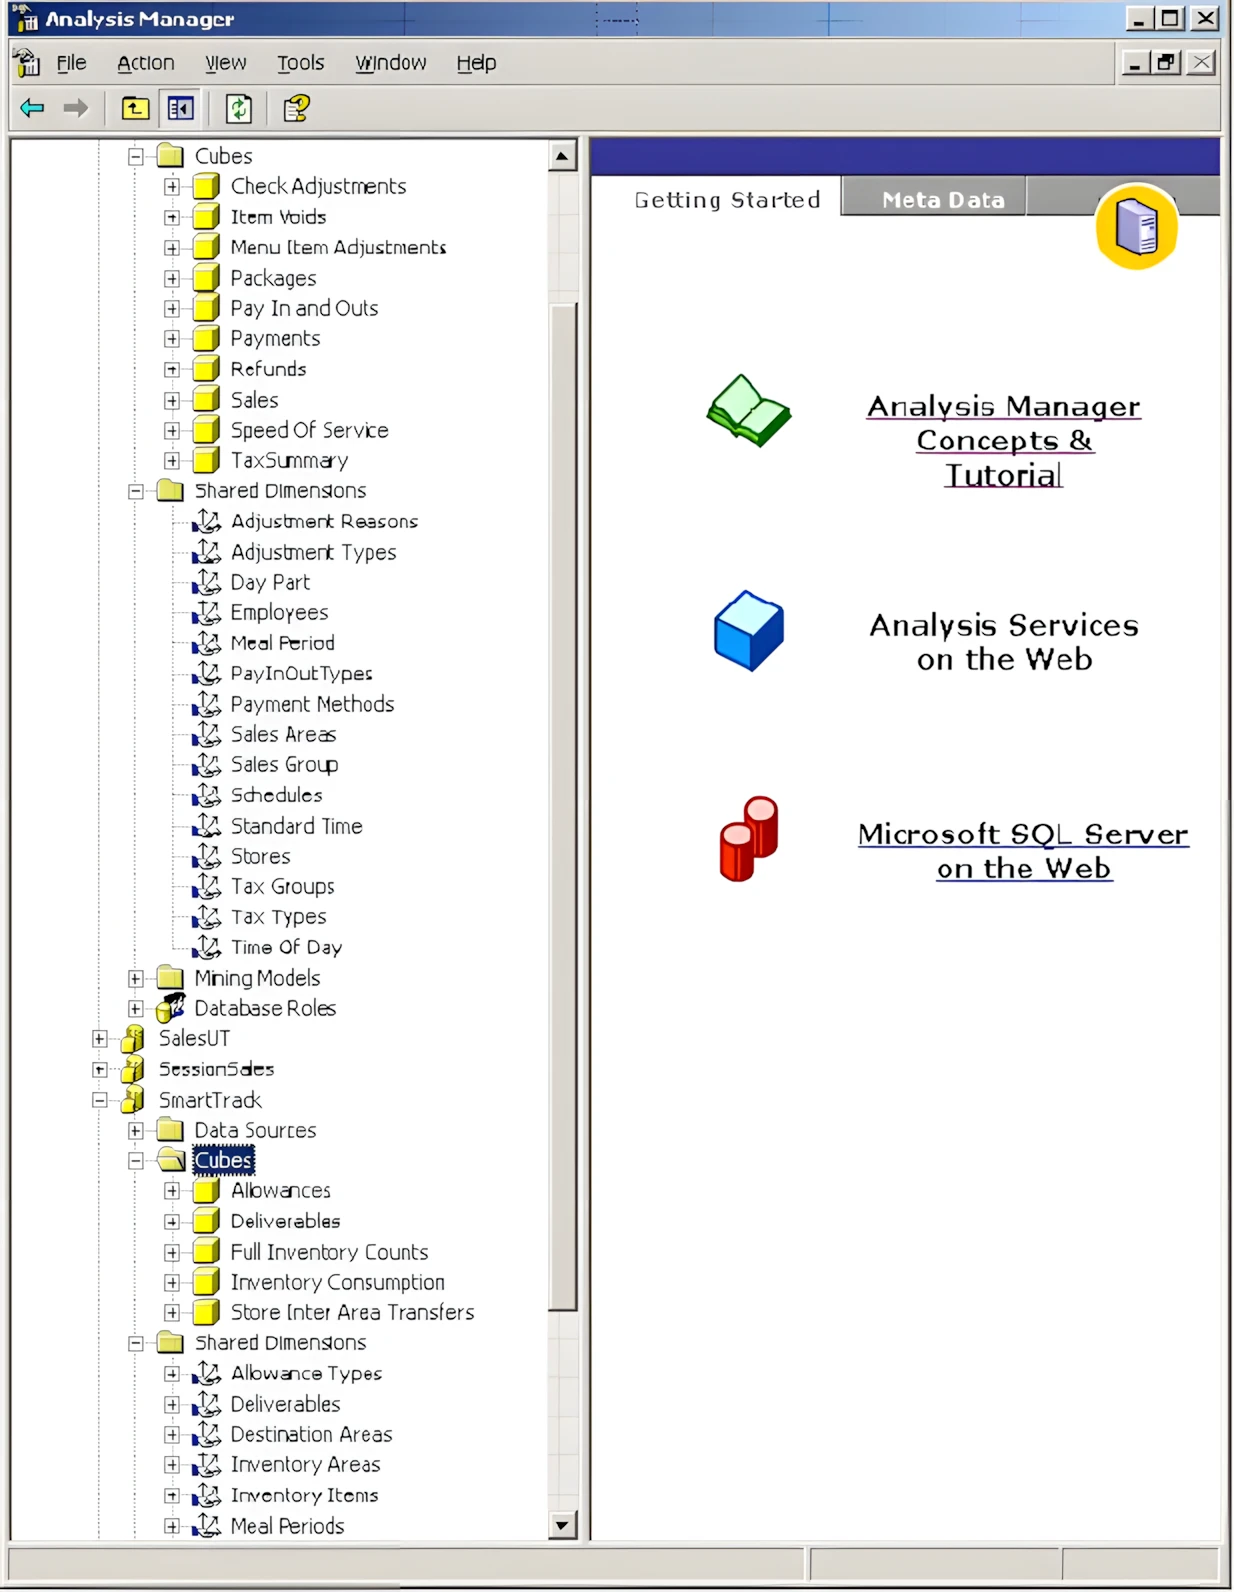The image size is (1234, 1592).
Task: Click the Refresh toolbar icon
Action: (x=239, y=108)
